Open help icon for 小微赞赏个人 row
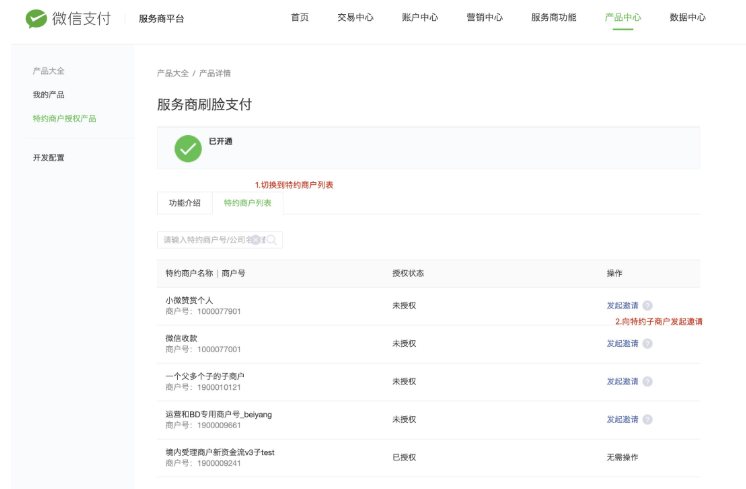The width and height of the screenshot is (746, 489). point(648,305)
